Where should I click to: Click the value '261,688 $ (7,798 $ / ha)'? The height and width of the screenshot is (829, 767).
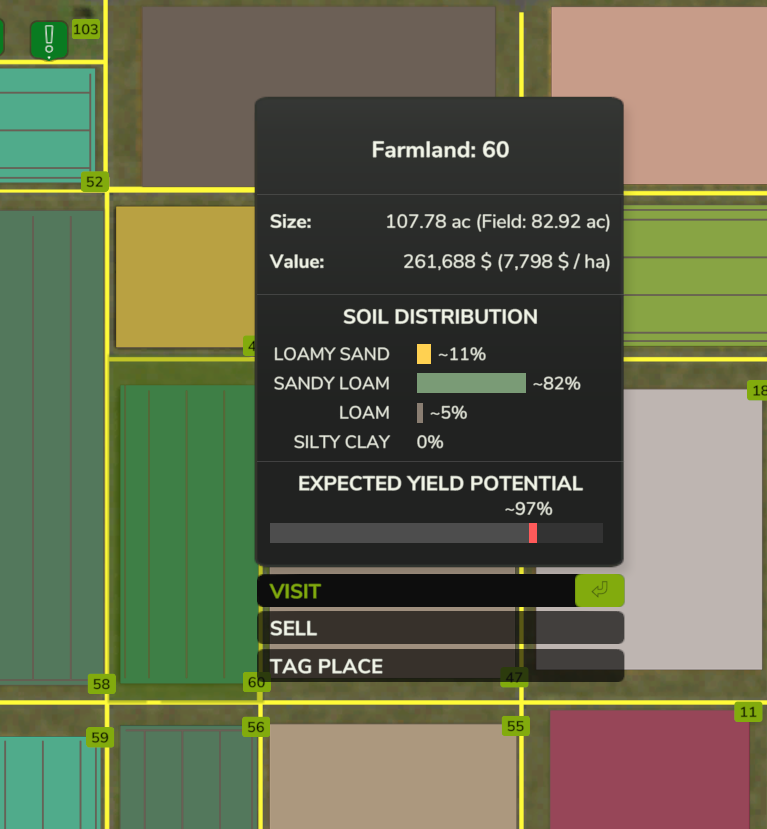pos(507,261)
